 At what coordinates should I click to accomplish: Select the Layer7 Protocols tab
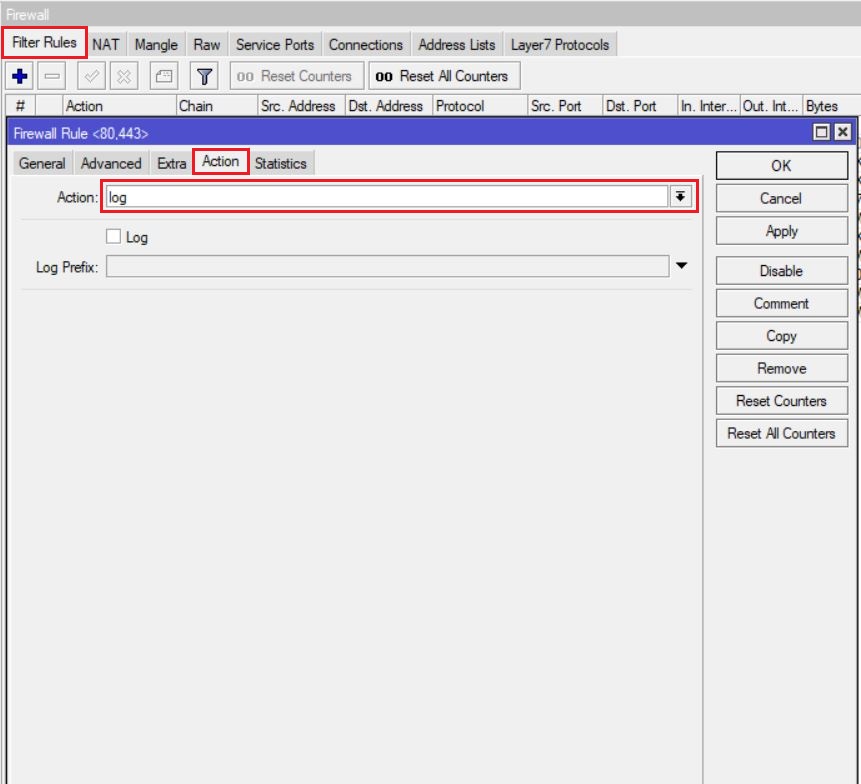pos(562,44)
